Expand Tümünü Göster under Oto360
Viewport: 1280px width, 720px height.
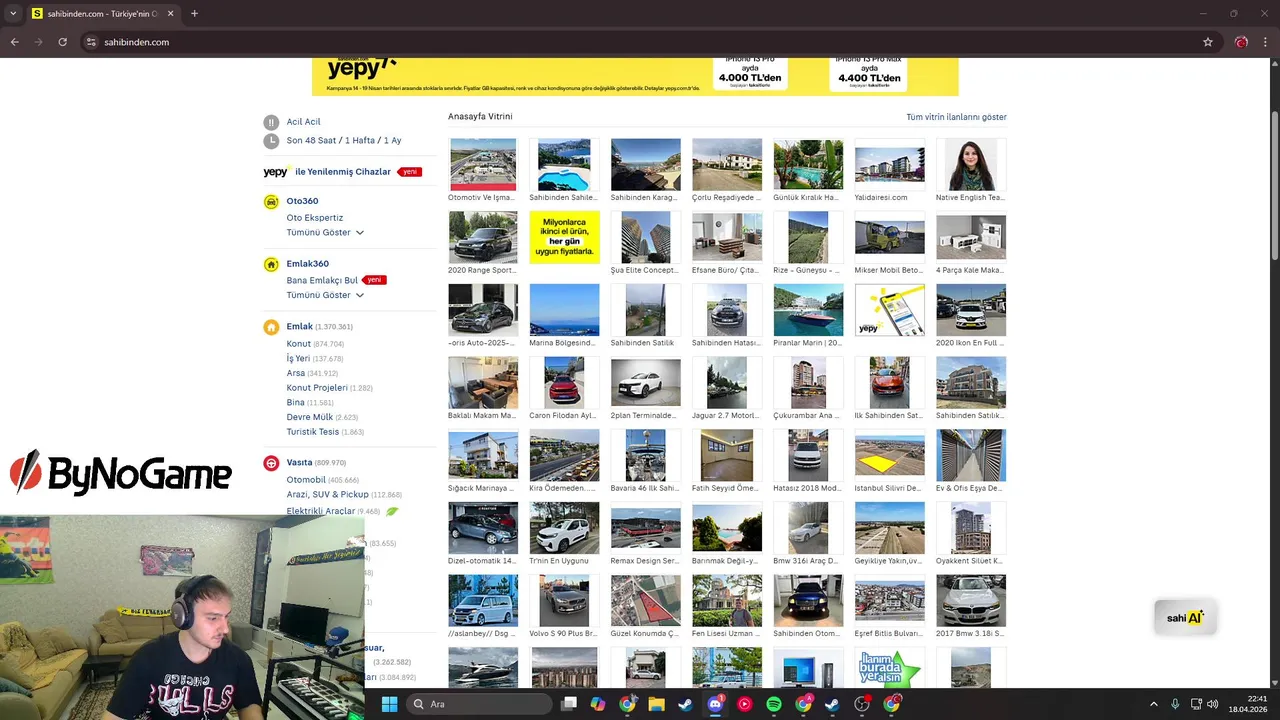point(325,232)
